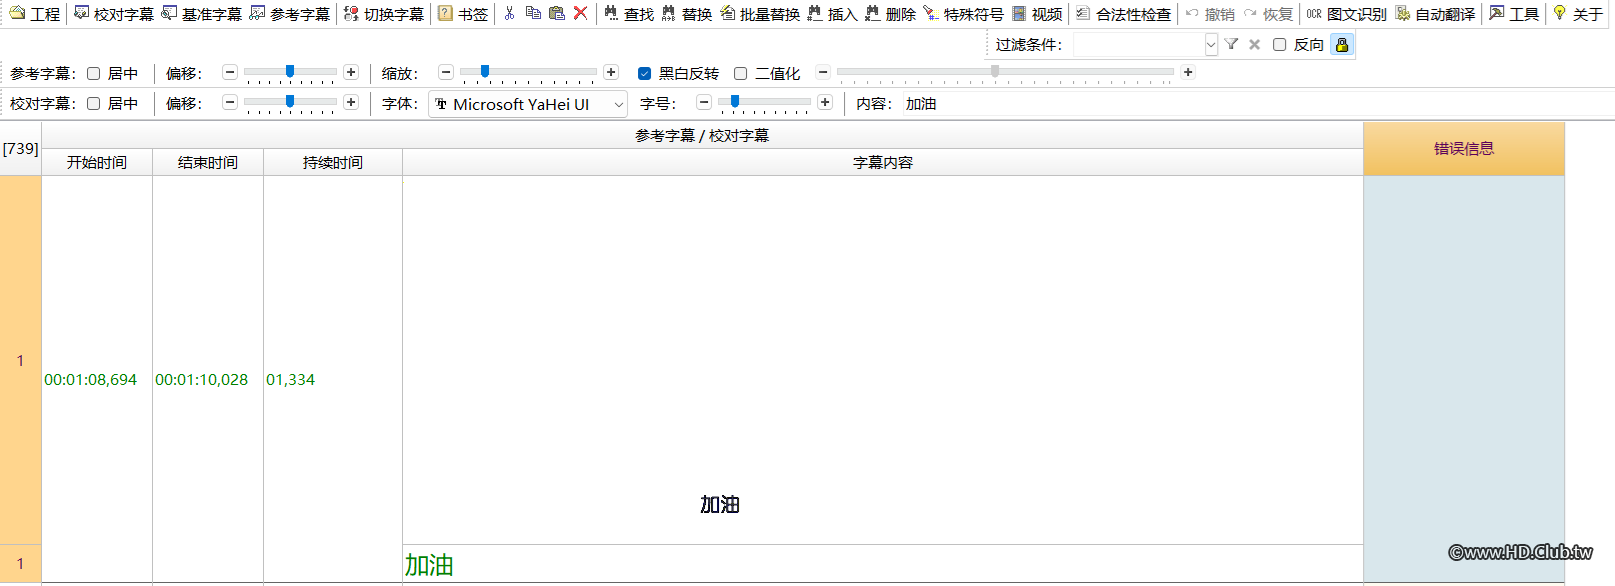Toggle the yellow lock icon

pyautogui.click(x=1342, y=45)
